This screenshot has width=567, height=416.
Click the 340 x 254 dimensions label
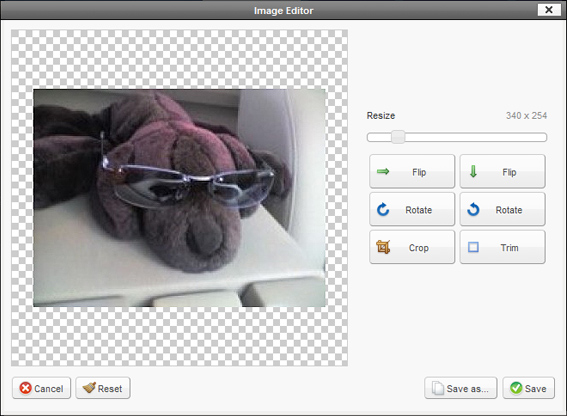[526, 116]
